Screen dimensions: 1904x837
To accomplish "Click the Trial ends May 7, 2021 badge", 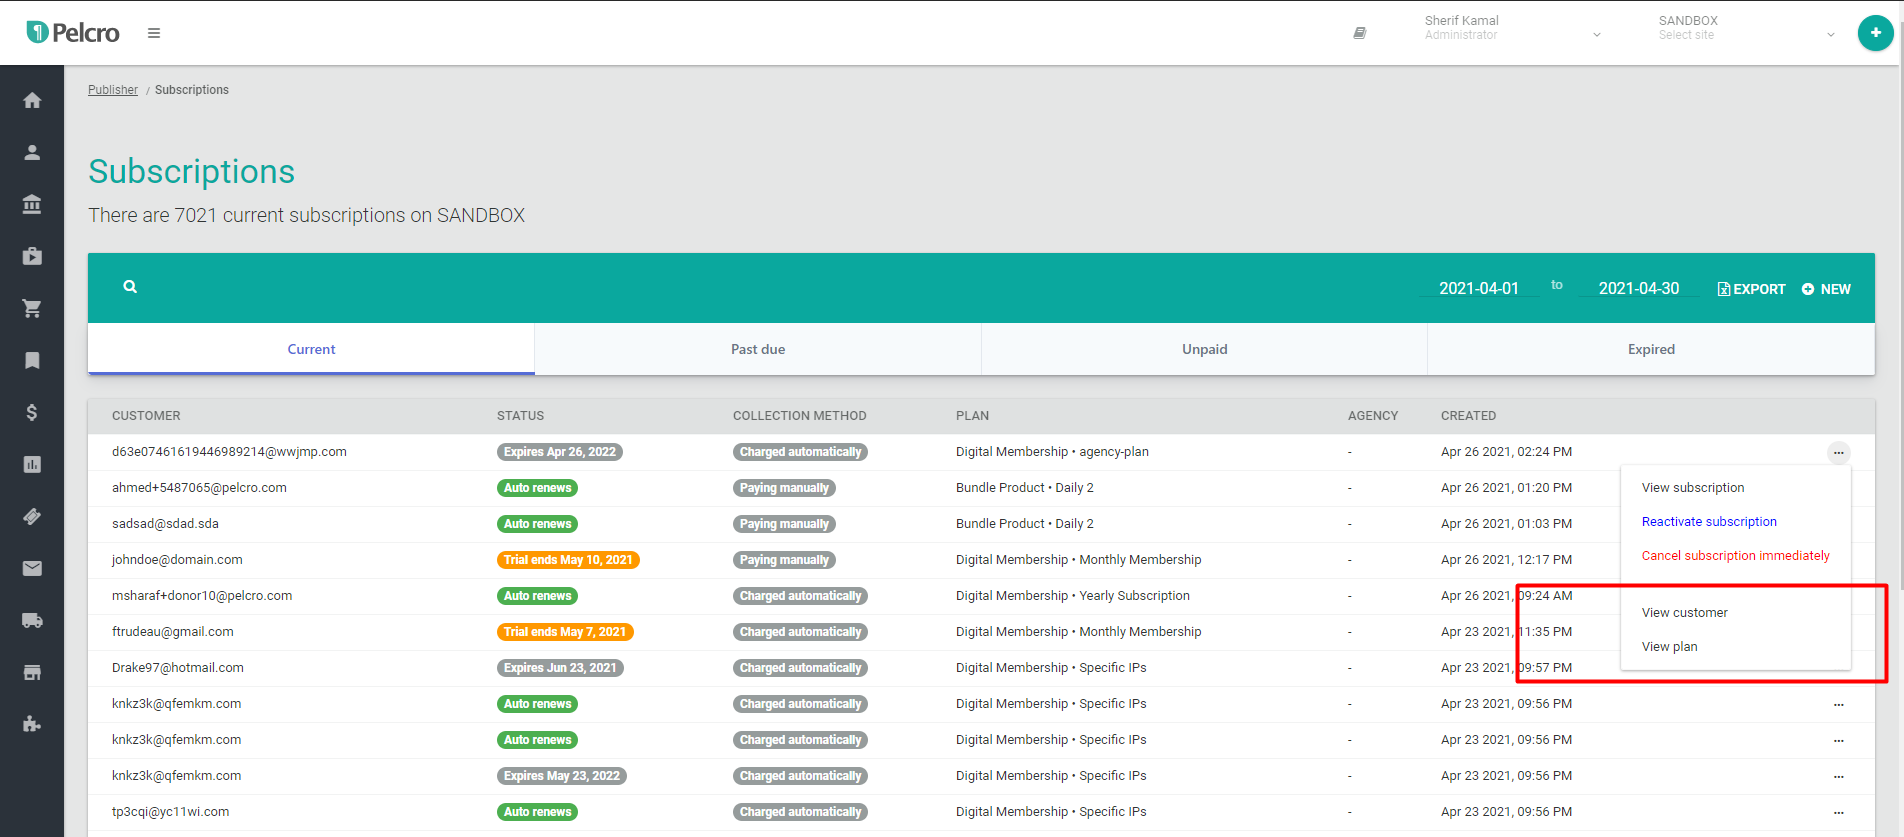I will pos(565,632).
